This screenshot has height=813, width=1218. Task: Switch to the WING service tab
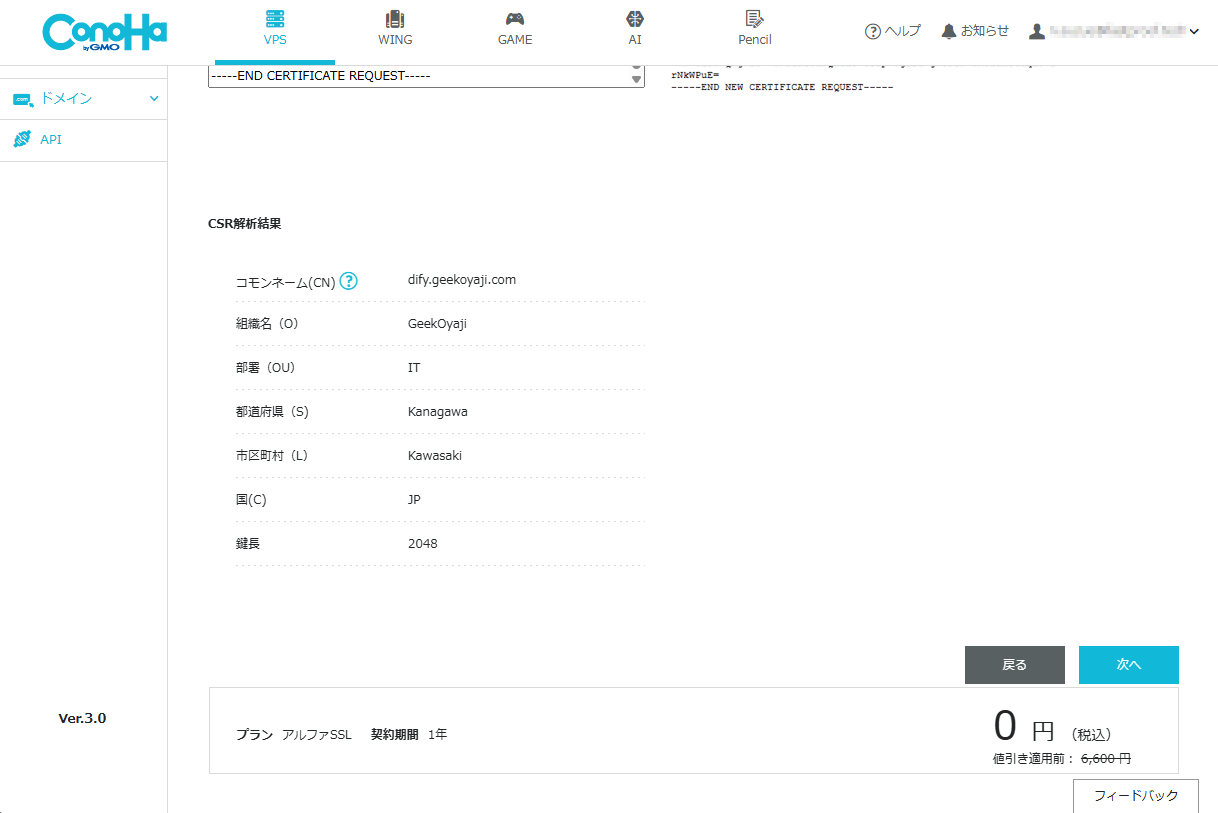(x=395, y=30)
